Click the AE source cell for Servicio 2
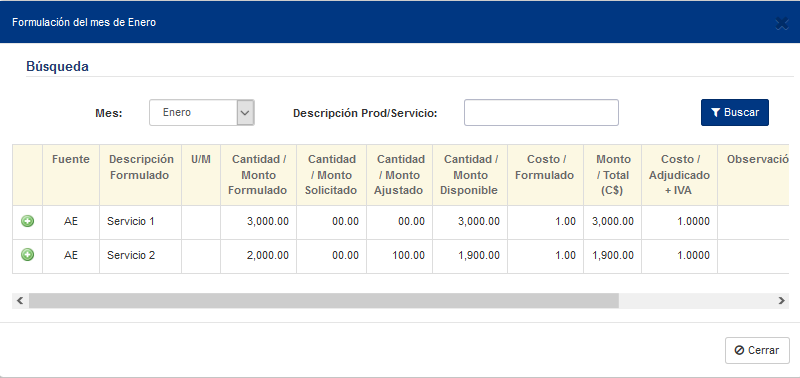The image size is (800, 378). click(x=70, y=256)
